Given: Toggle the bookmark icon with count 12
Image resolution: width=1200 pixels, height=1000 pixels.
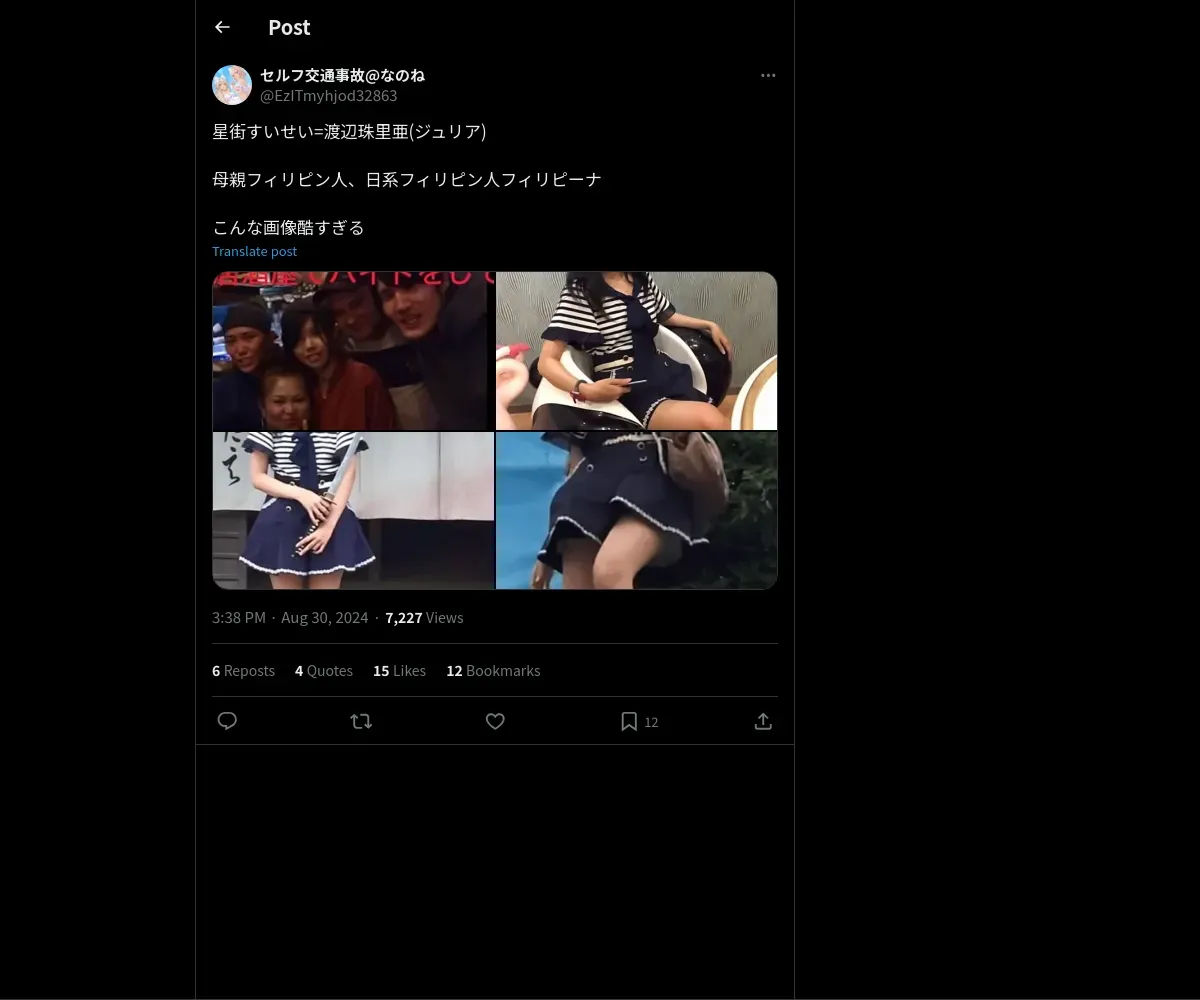Looking at the screenshot, I should point(639,721).
